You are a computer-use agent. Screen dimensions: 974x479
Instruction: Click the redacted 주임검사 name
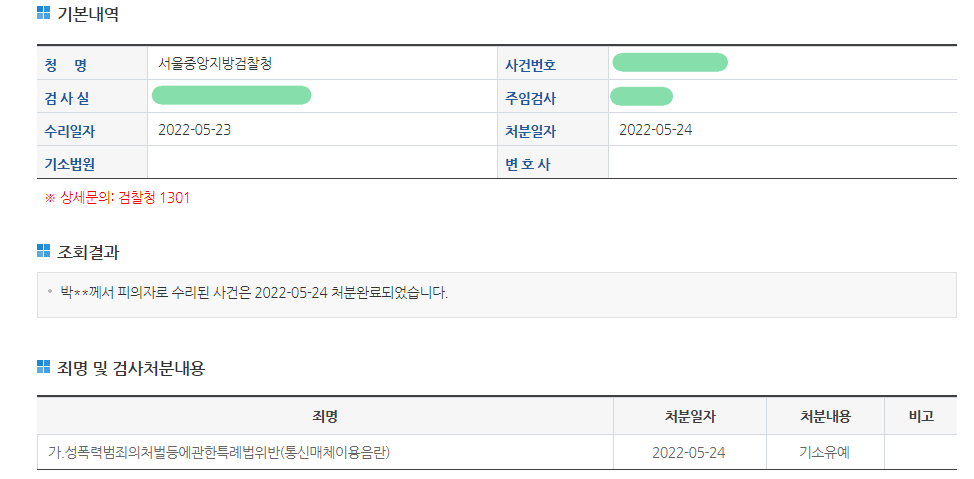[641, 96]
